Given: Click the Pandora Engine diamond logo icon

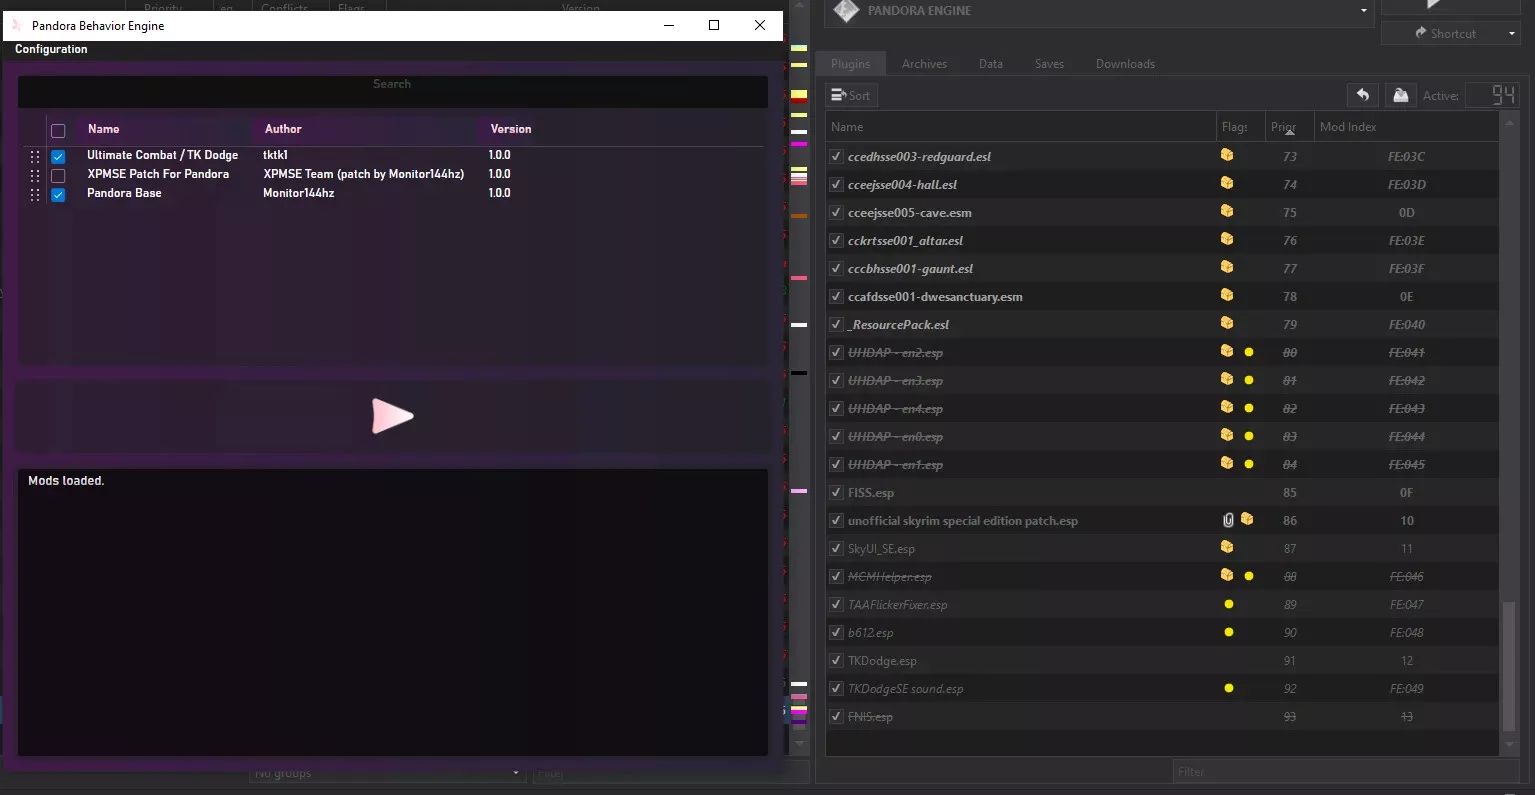Looking at the screenshot, I should coord(846,11).
